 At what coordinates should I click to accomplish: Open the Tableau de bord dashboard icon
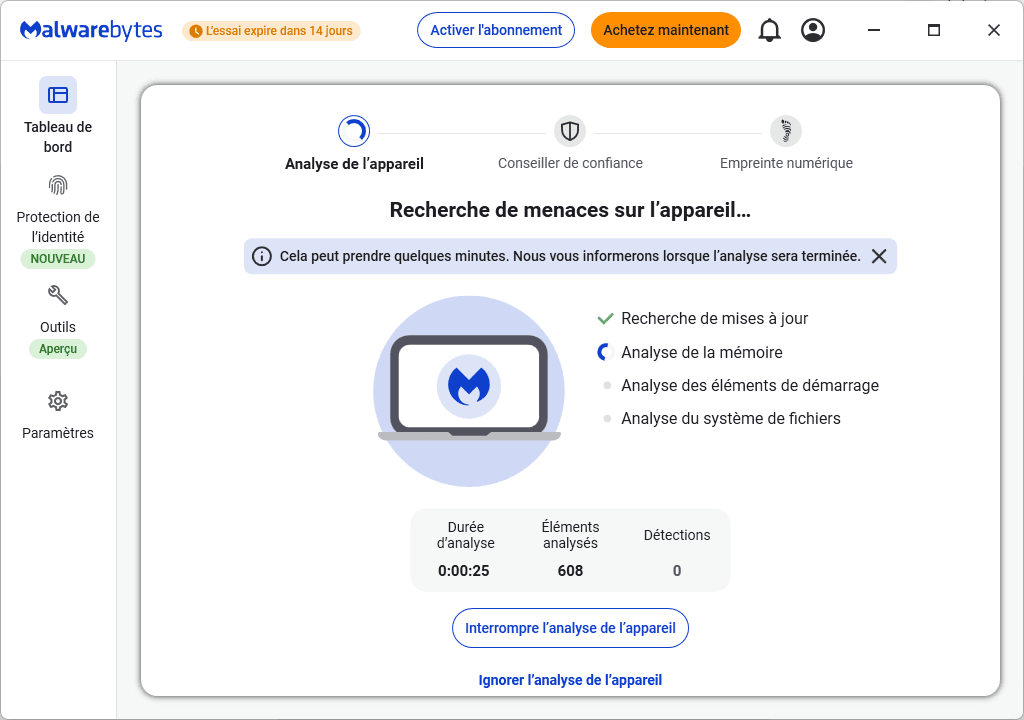click(57, 95)
